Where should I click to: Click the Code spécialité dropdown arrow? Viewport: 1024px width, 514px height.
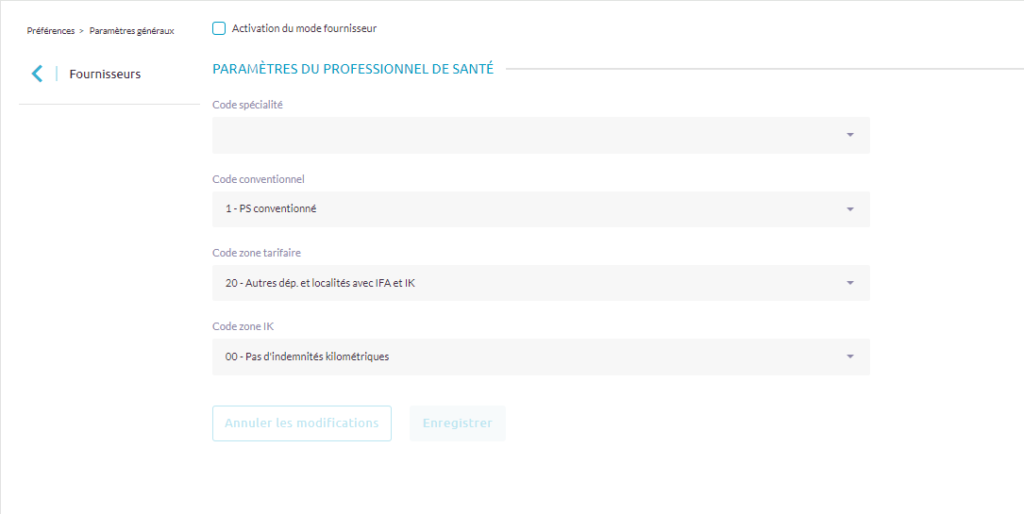(x=849, y=135)
